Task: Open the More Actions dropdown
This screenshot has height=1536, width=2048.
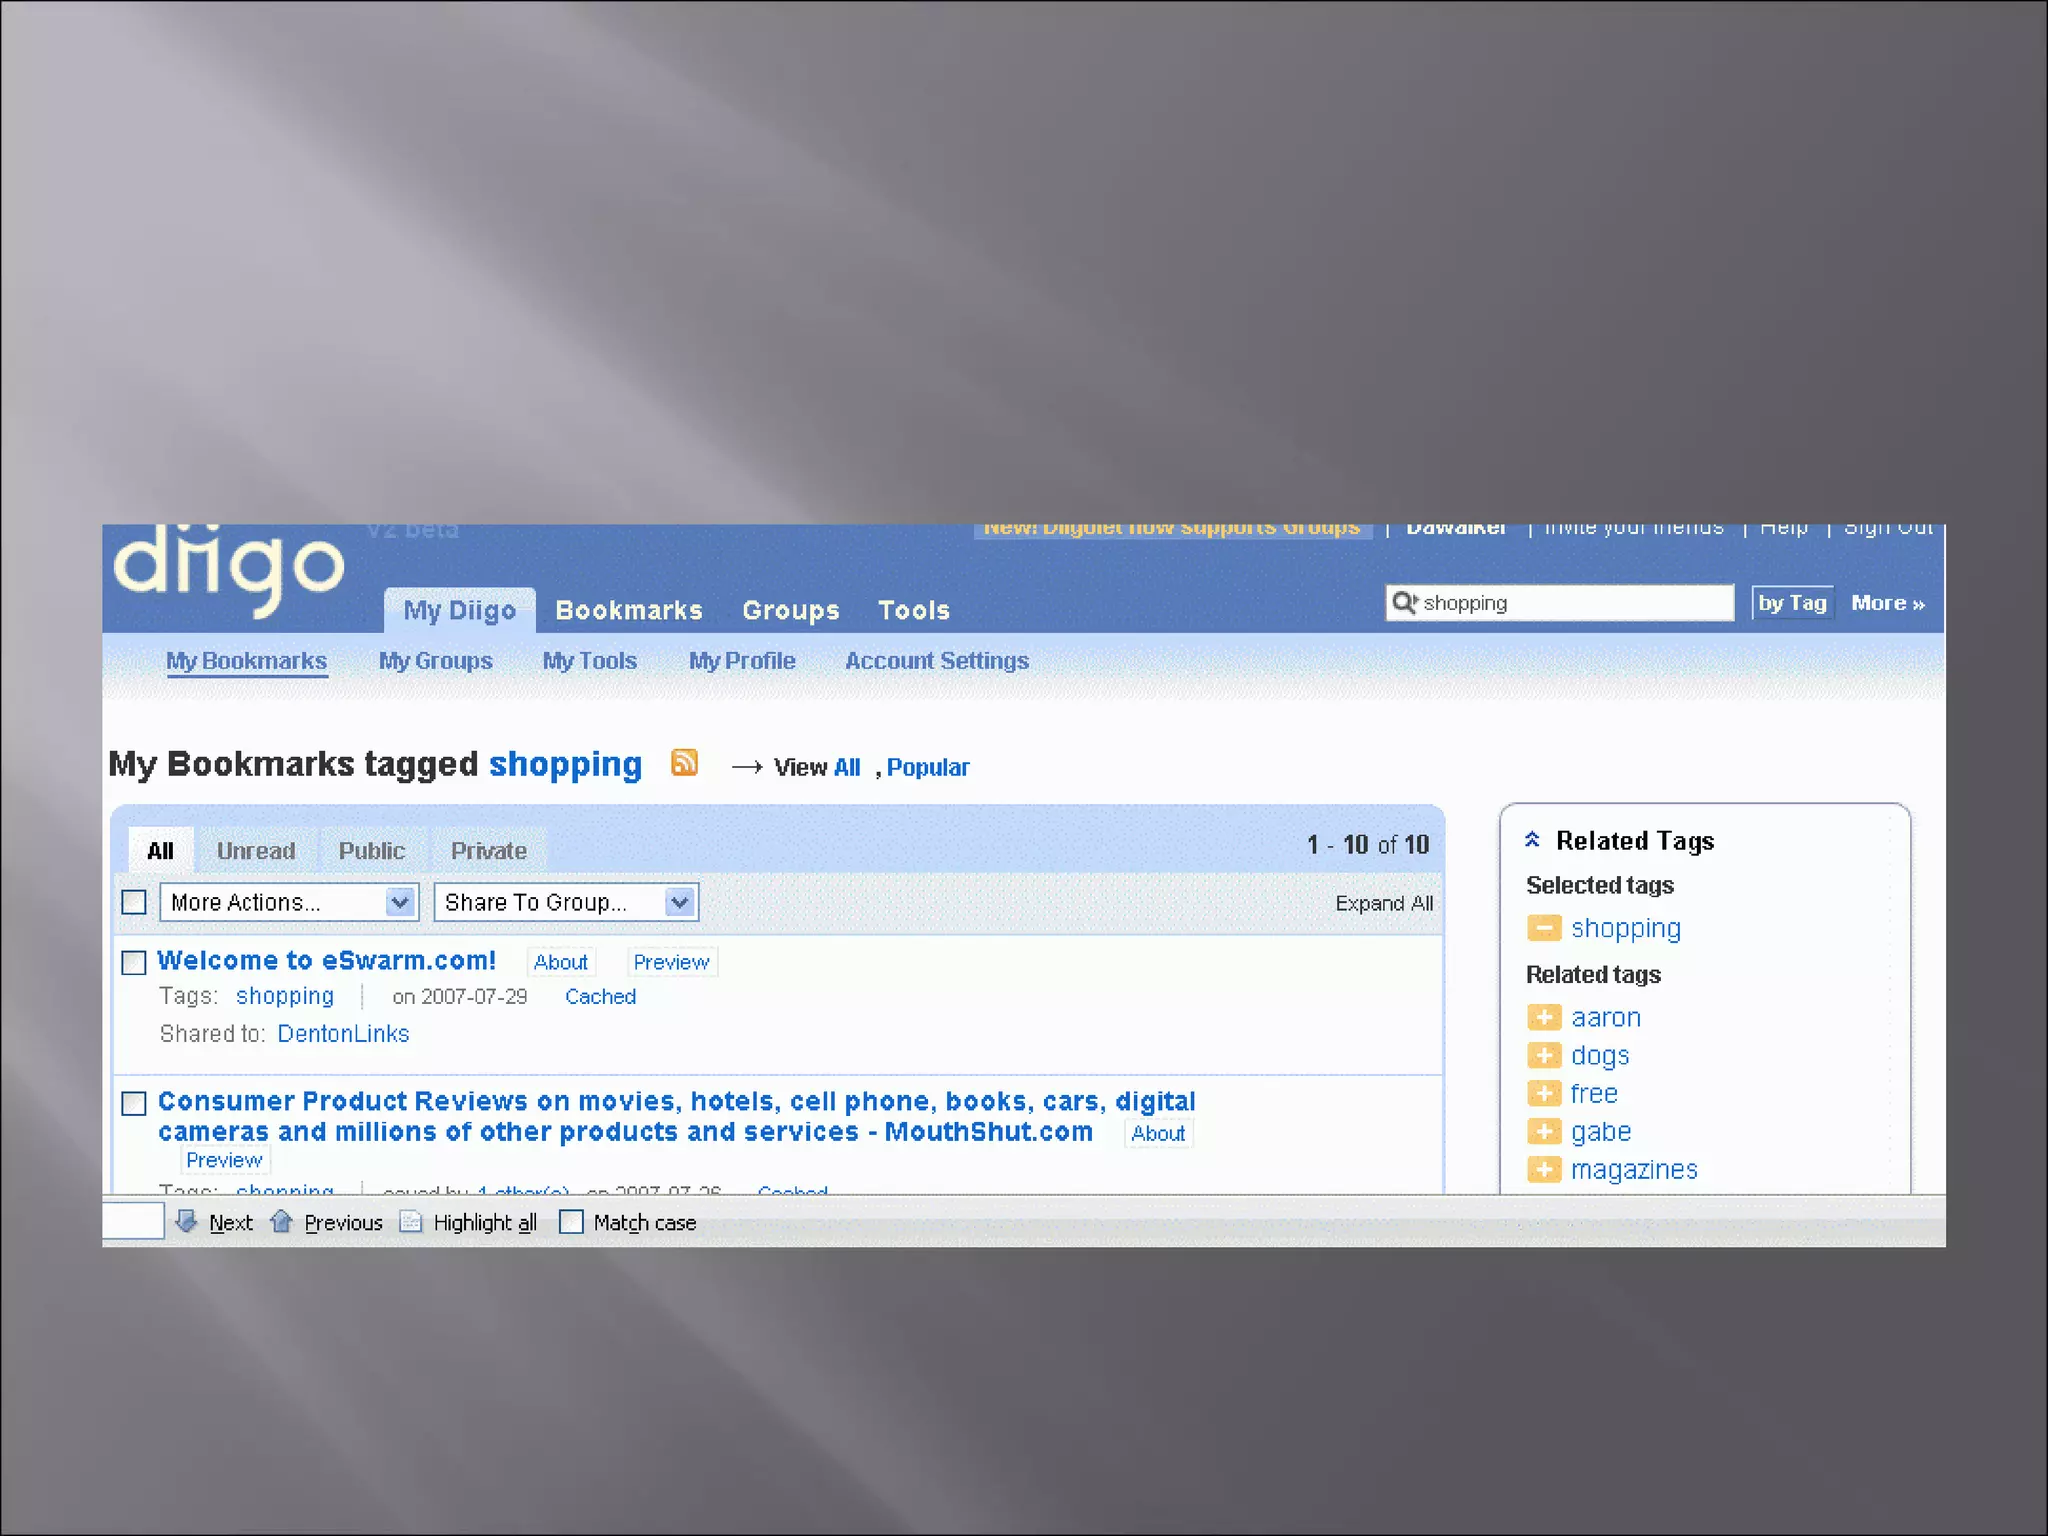Action: (x=289, y=902)
